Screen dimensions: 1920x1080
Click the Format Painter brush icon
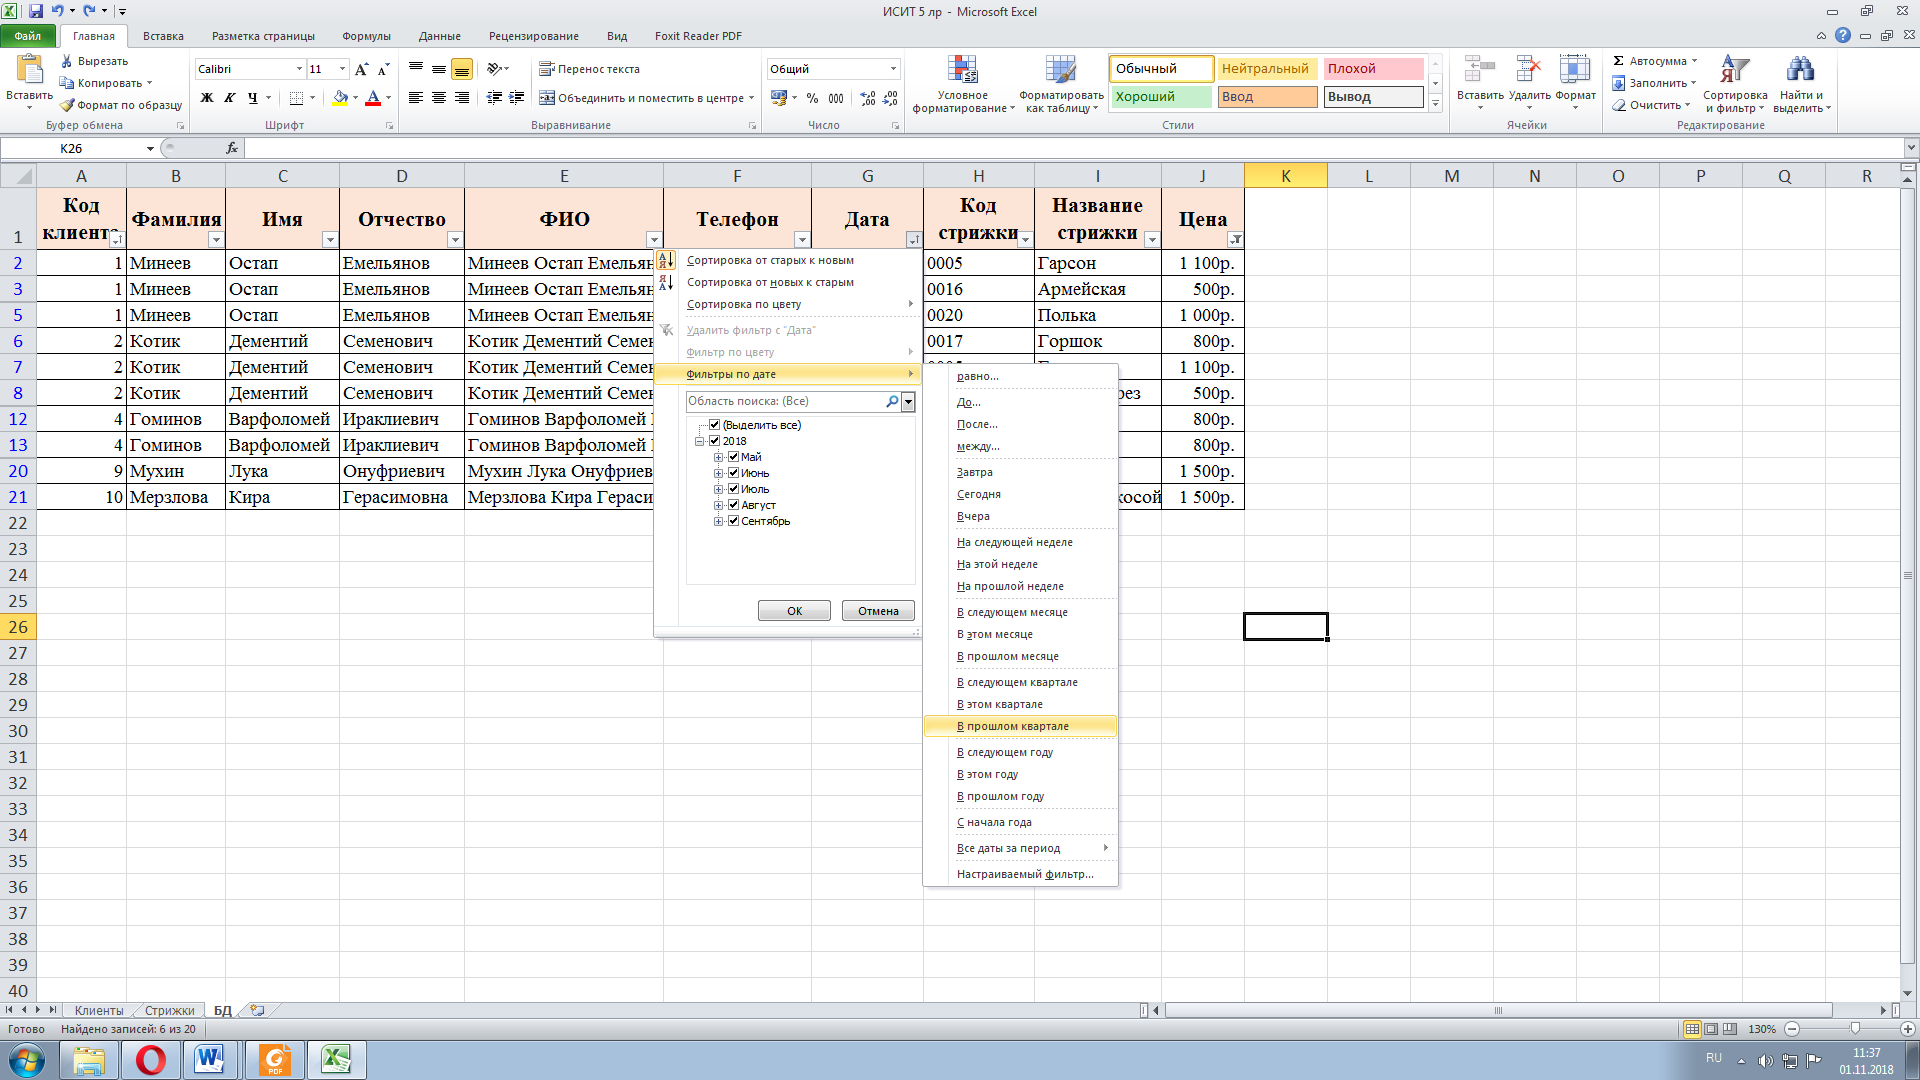67,105
